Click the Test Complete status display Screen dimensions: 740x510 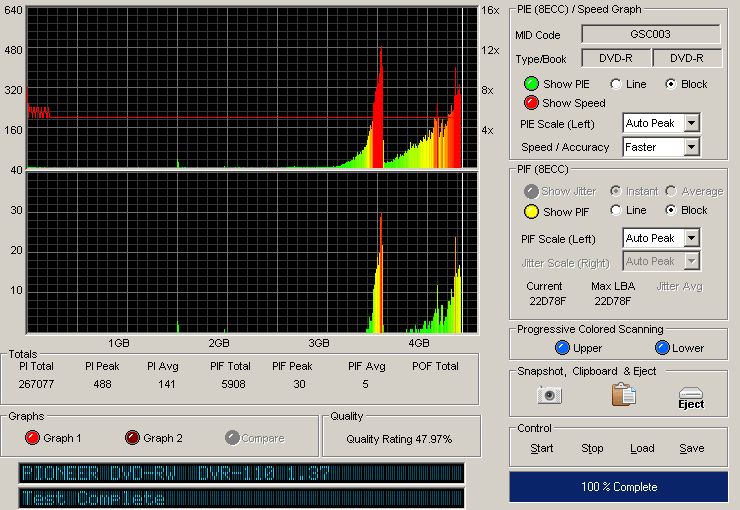click(241, 498)
